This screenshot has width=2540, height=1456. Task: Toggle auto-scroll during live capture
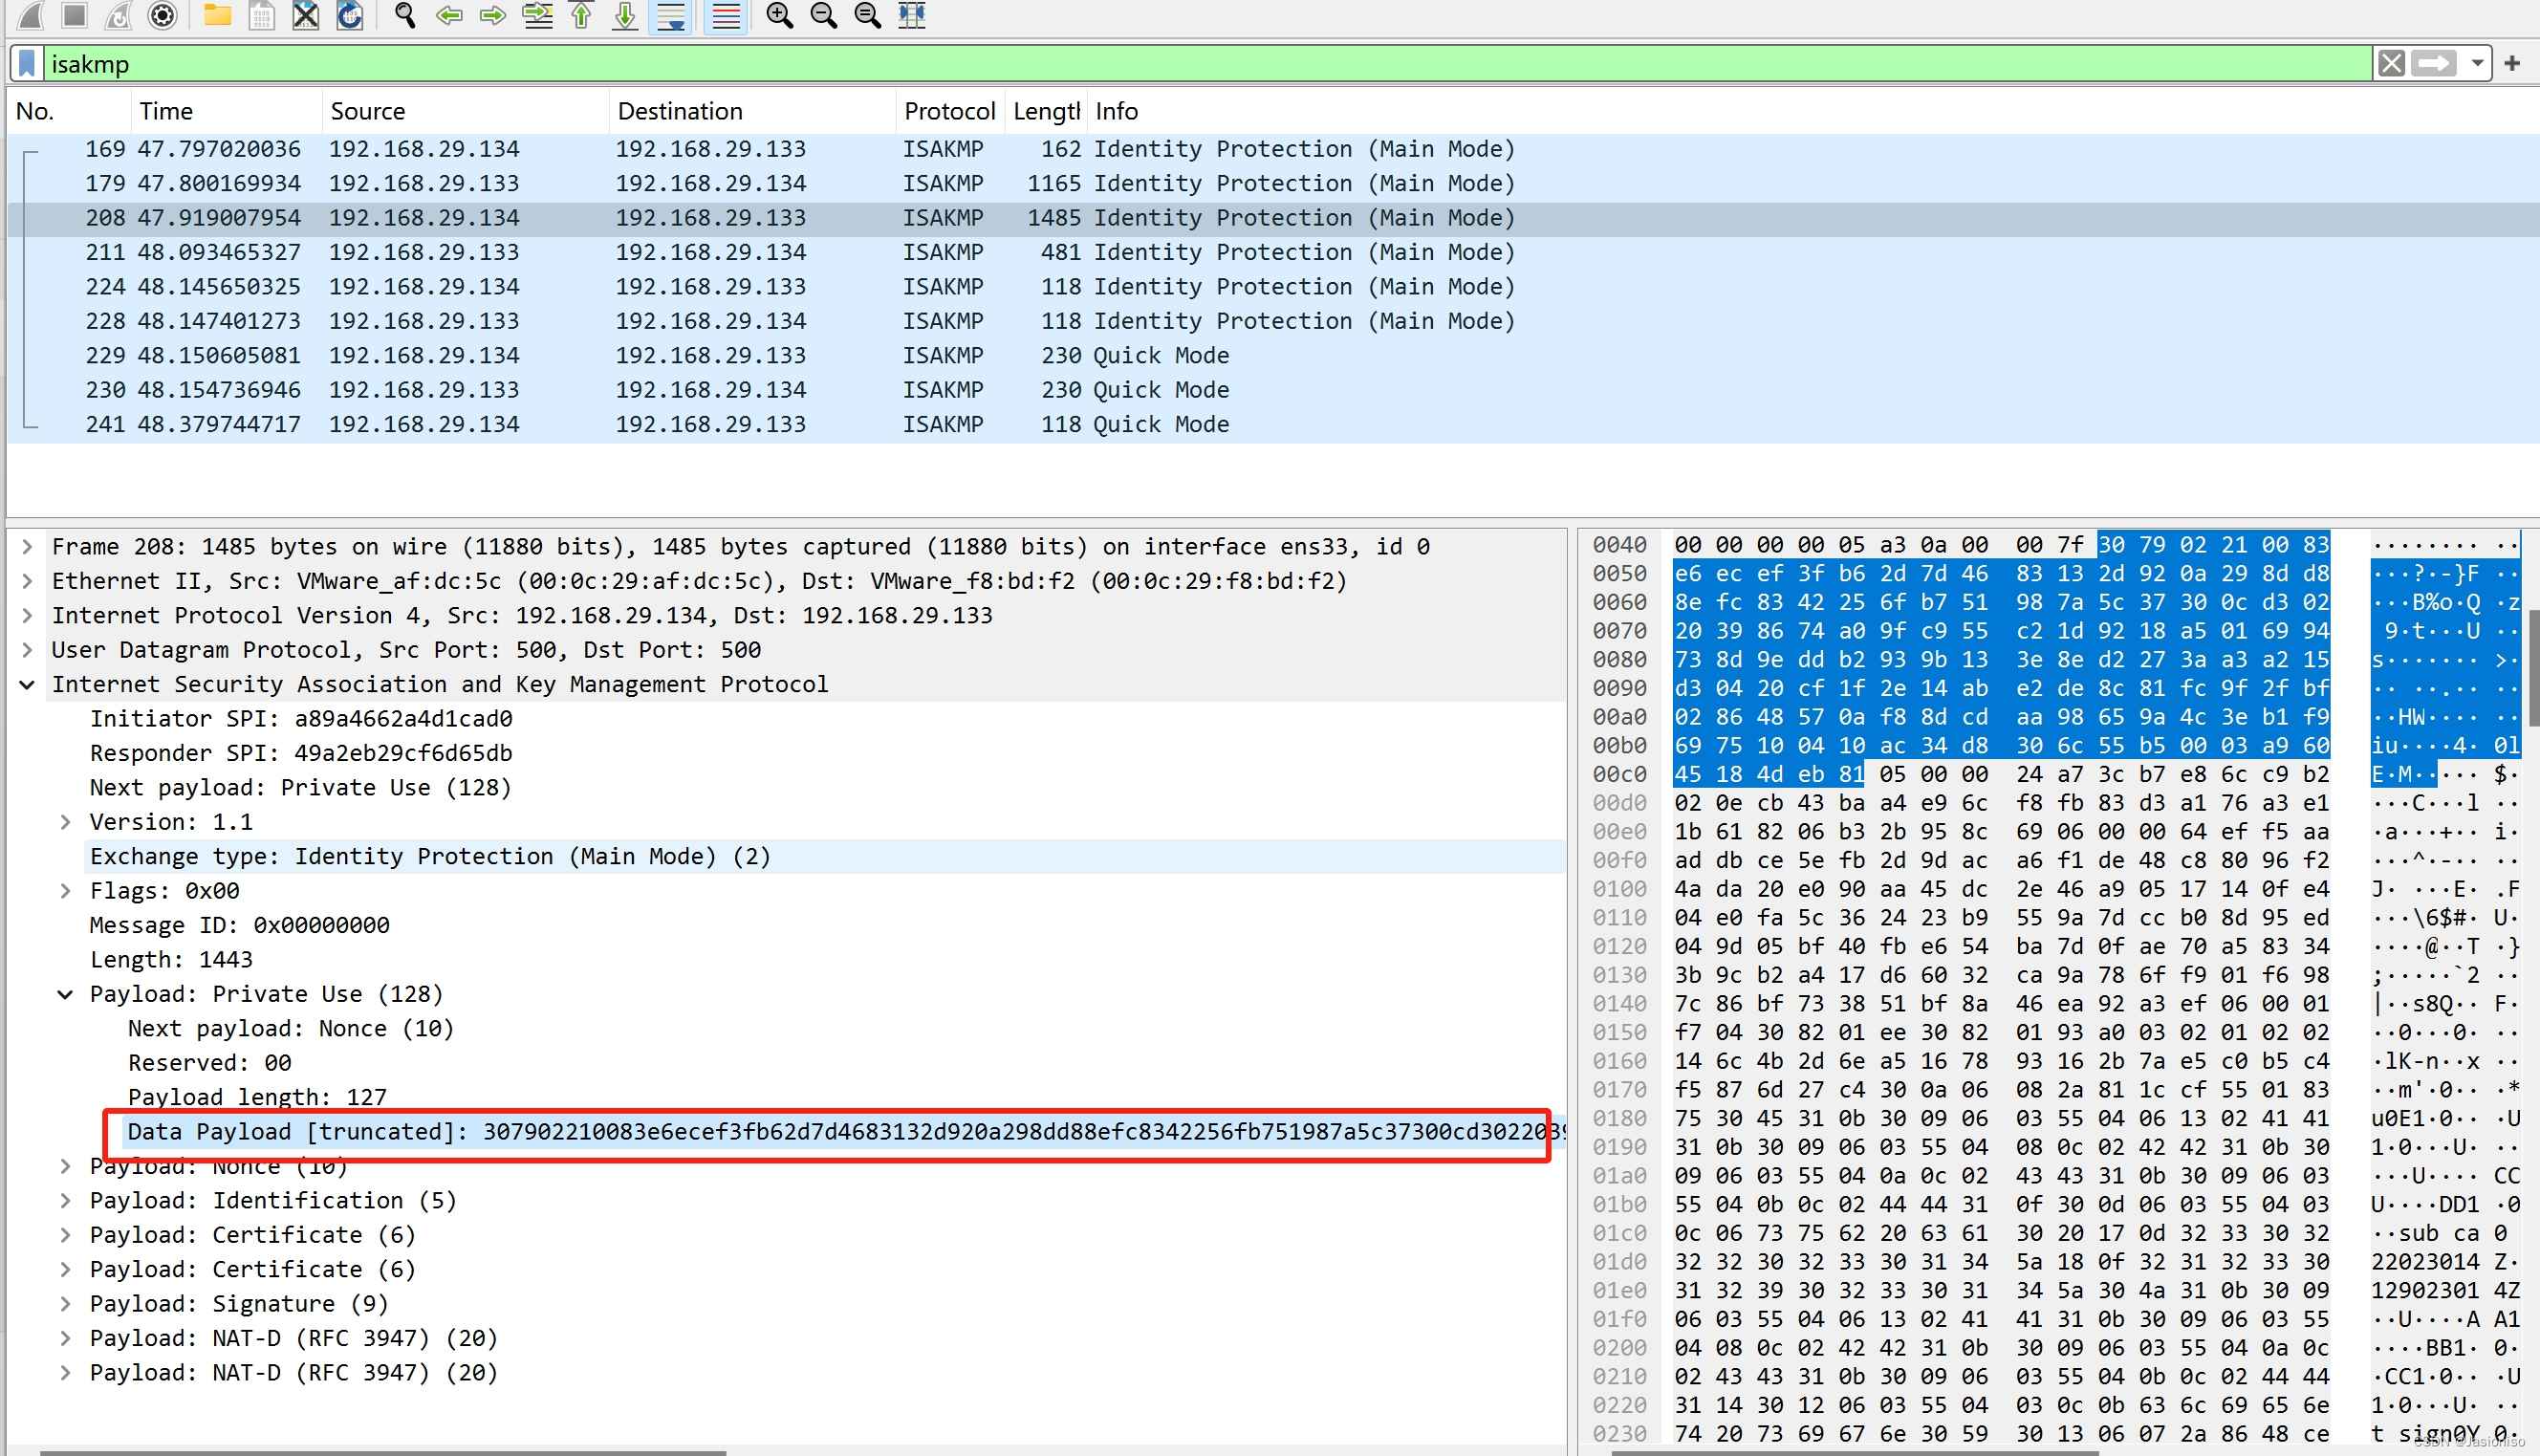[671, 15]
